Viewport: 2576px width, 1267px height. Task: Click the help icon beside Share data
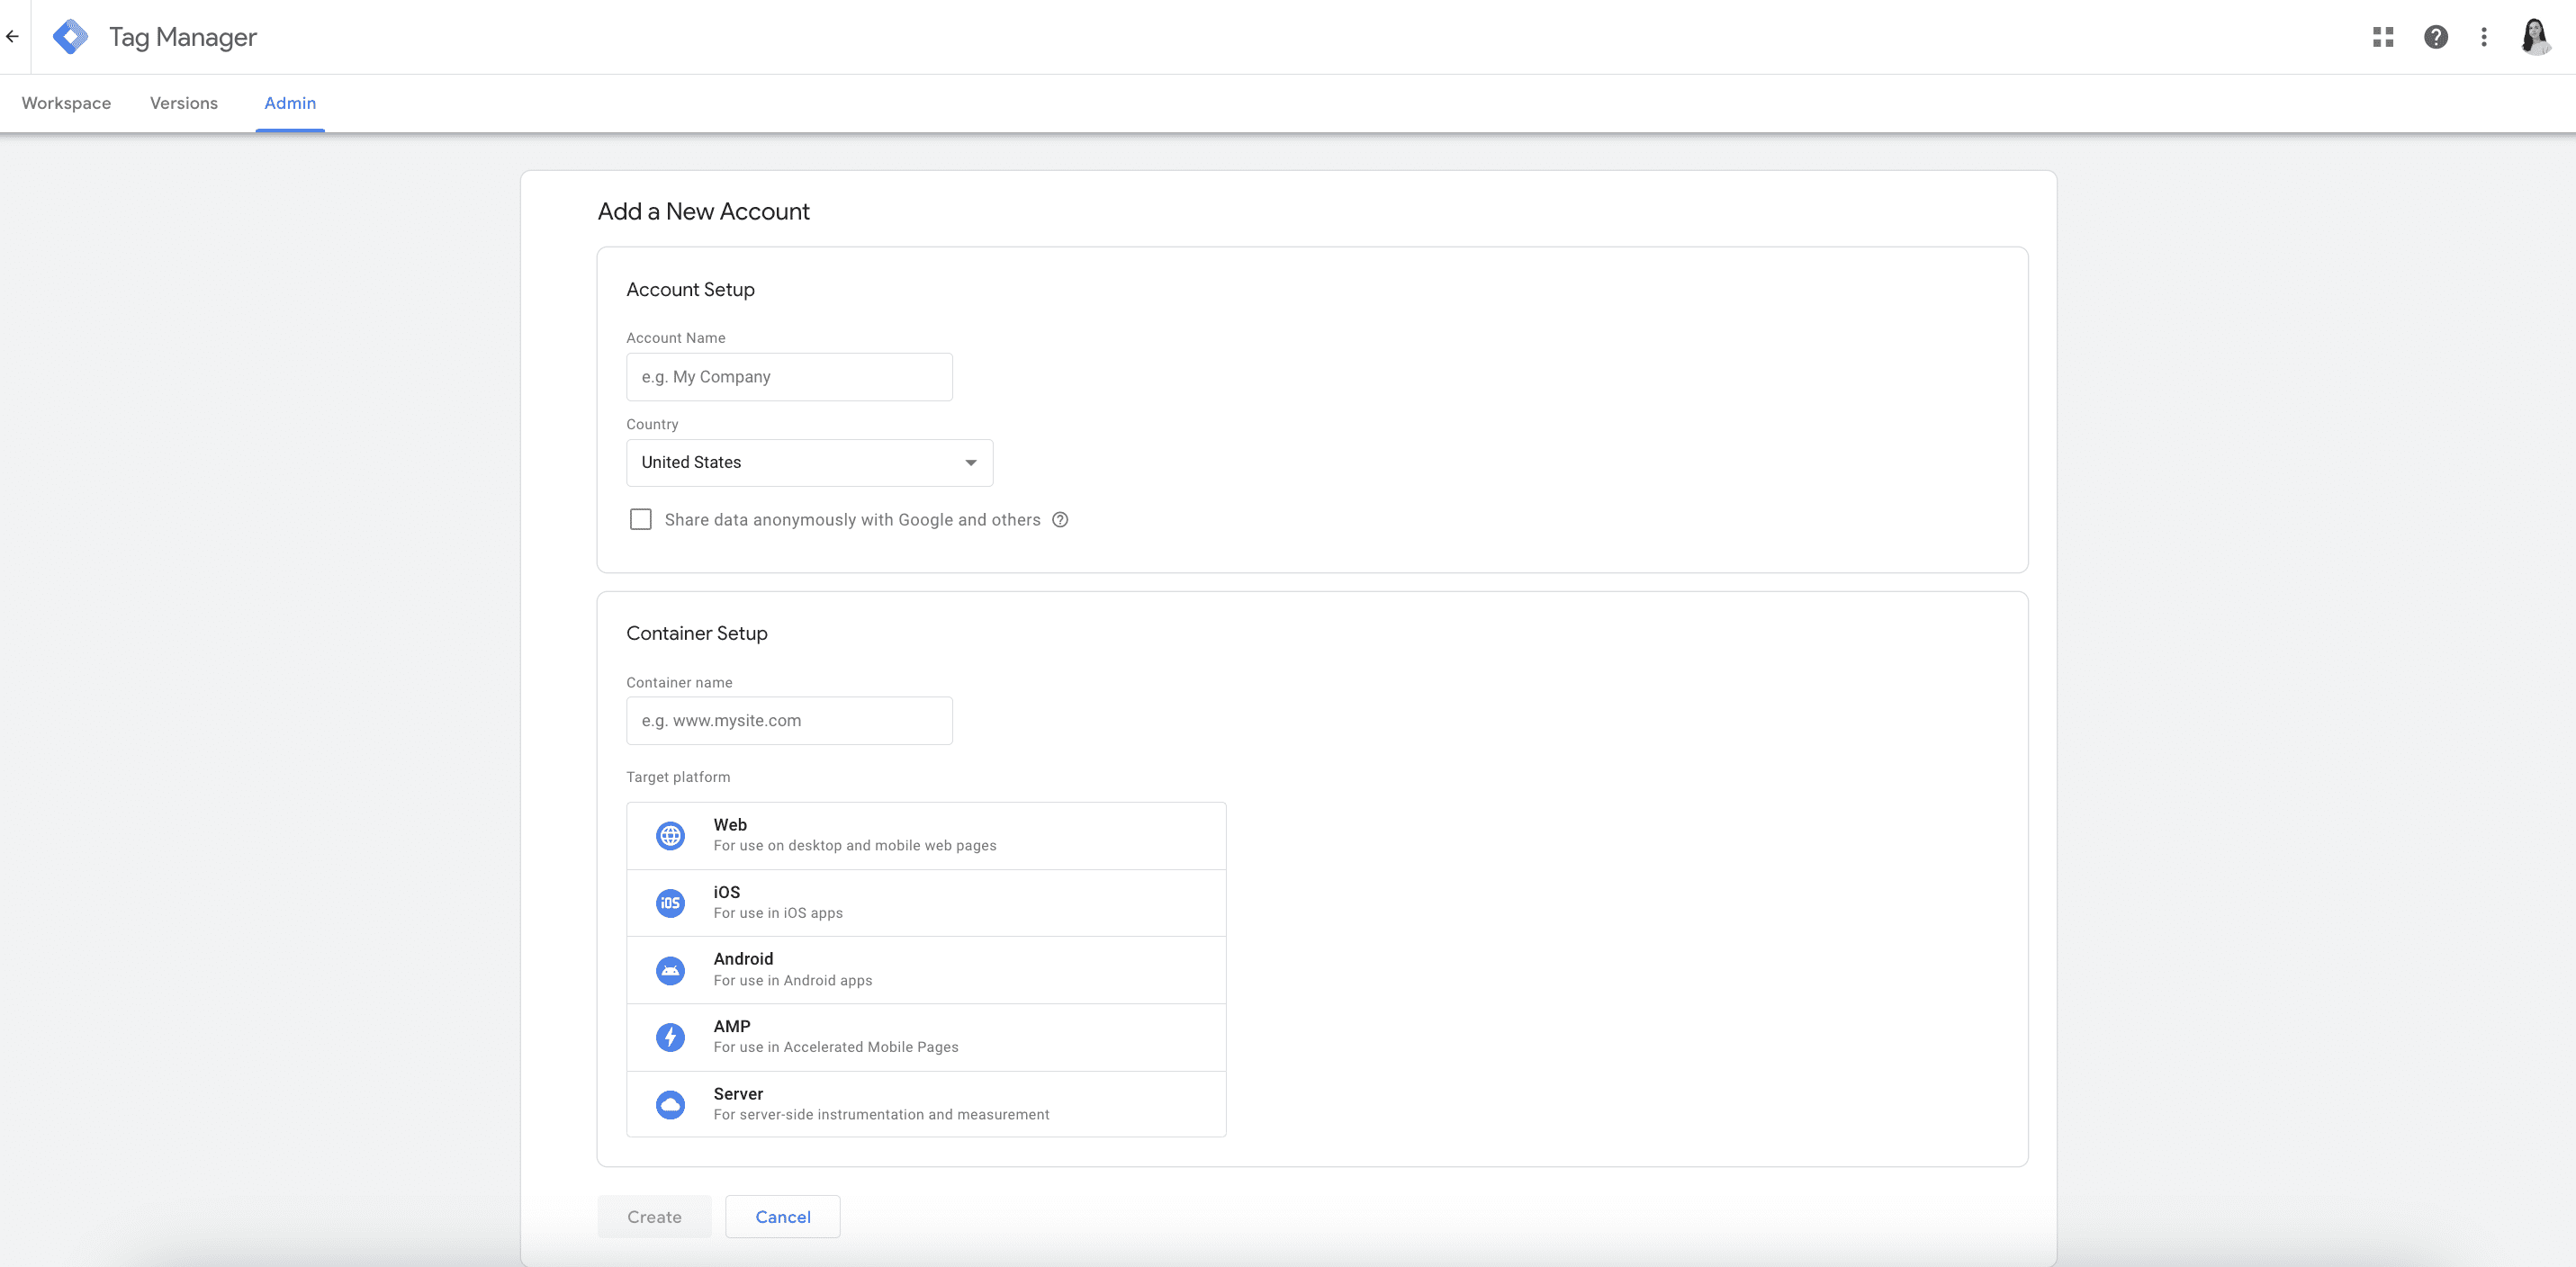pyautogui.click(x=1060, y=520)
